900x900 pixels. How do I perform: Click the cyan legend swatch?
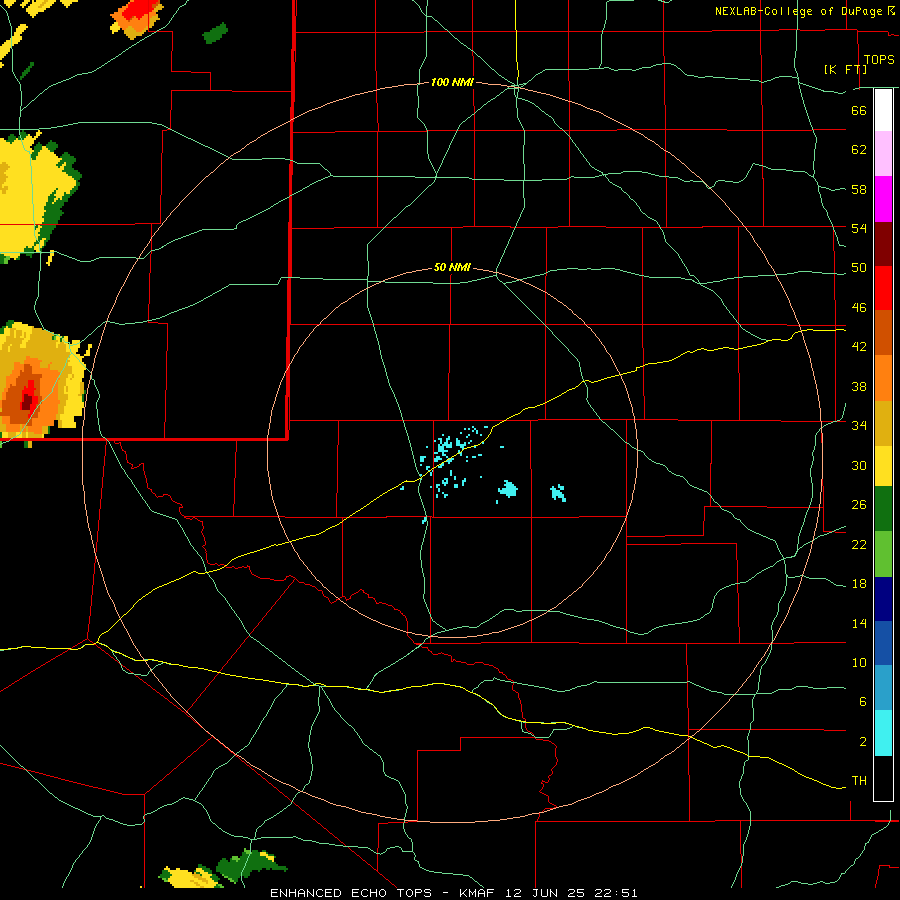pos(883,733)
